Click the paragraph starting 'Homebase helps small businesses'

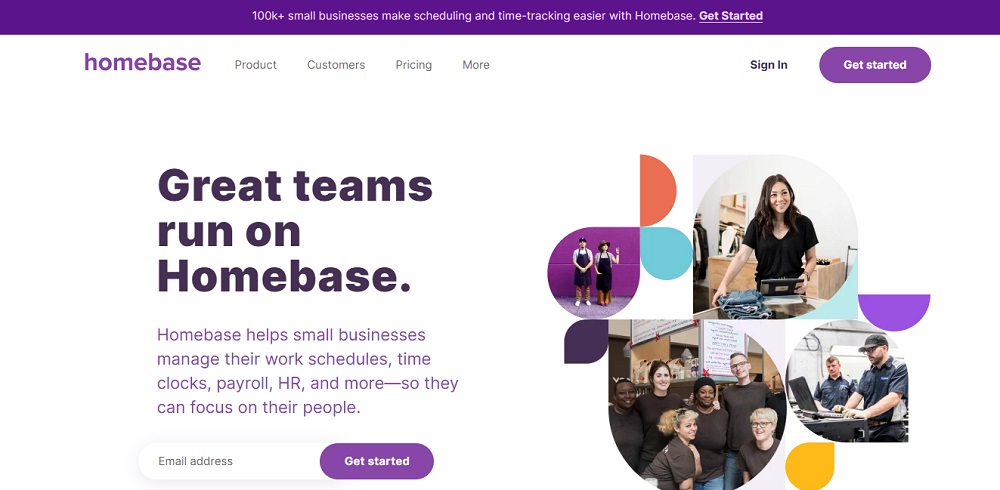[307, 371]
